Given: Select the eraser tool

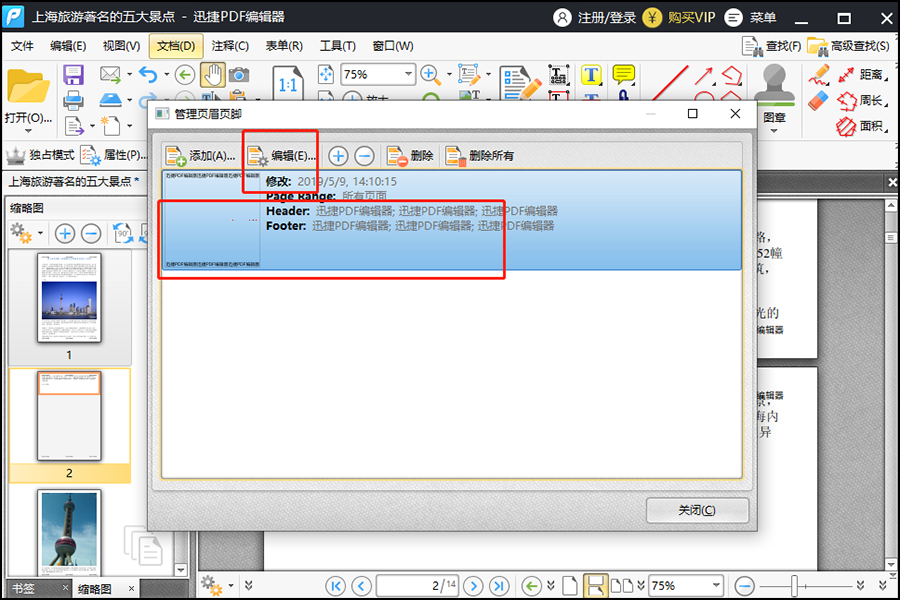Looking at the screenshot, I should 818,100.
